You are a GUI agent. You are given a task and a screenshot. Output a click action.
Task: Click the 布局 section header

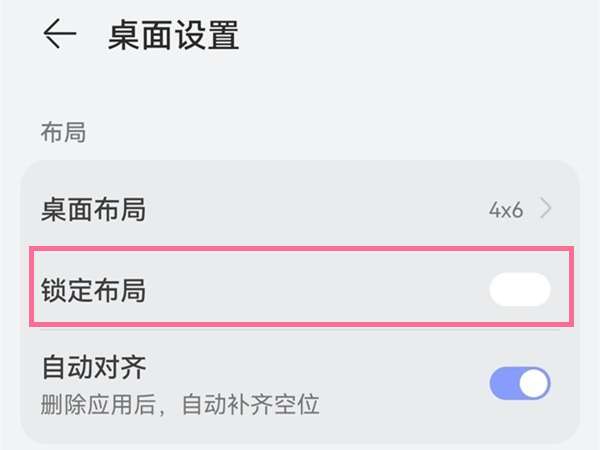click(63, 132)
